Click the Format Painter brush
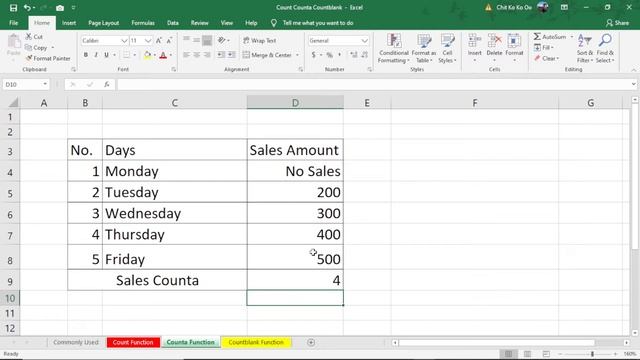The width and height of the screenshot is (640, 360). 29,58
